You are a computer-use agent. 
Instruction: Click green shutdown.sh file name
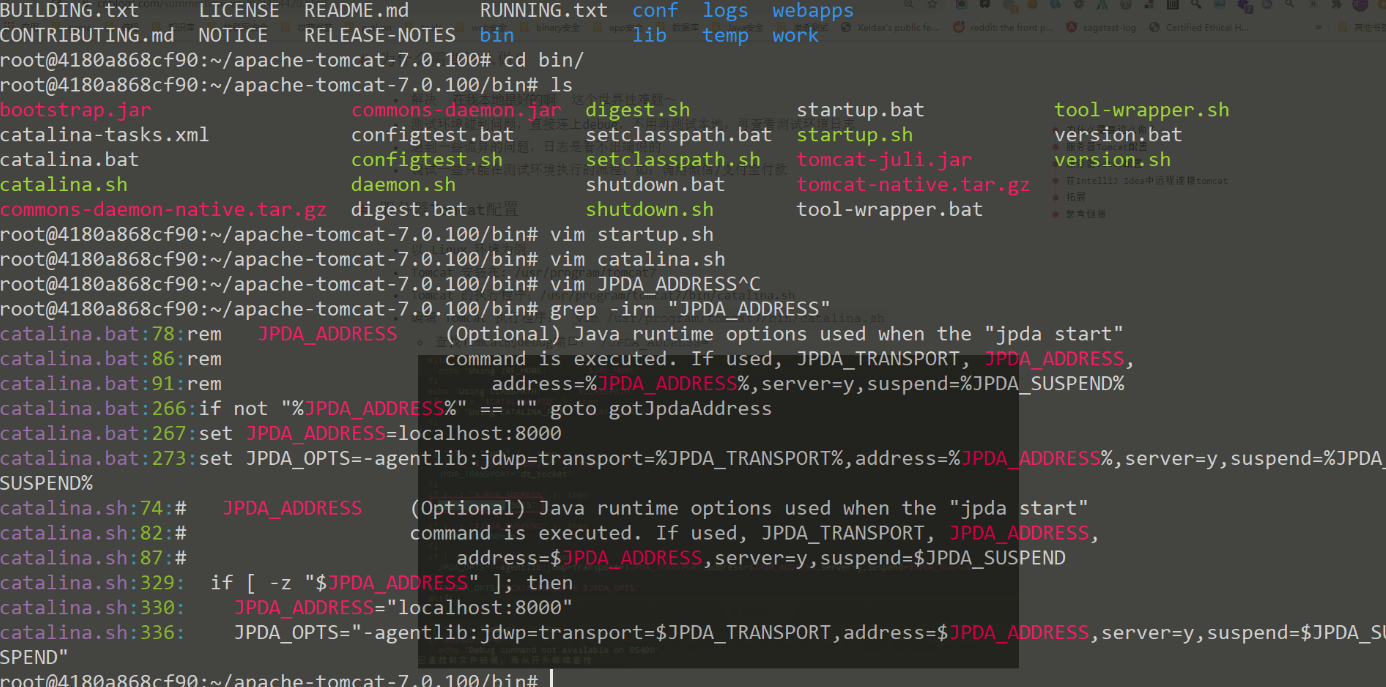click(x=650, y=210)
